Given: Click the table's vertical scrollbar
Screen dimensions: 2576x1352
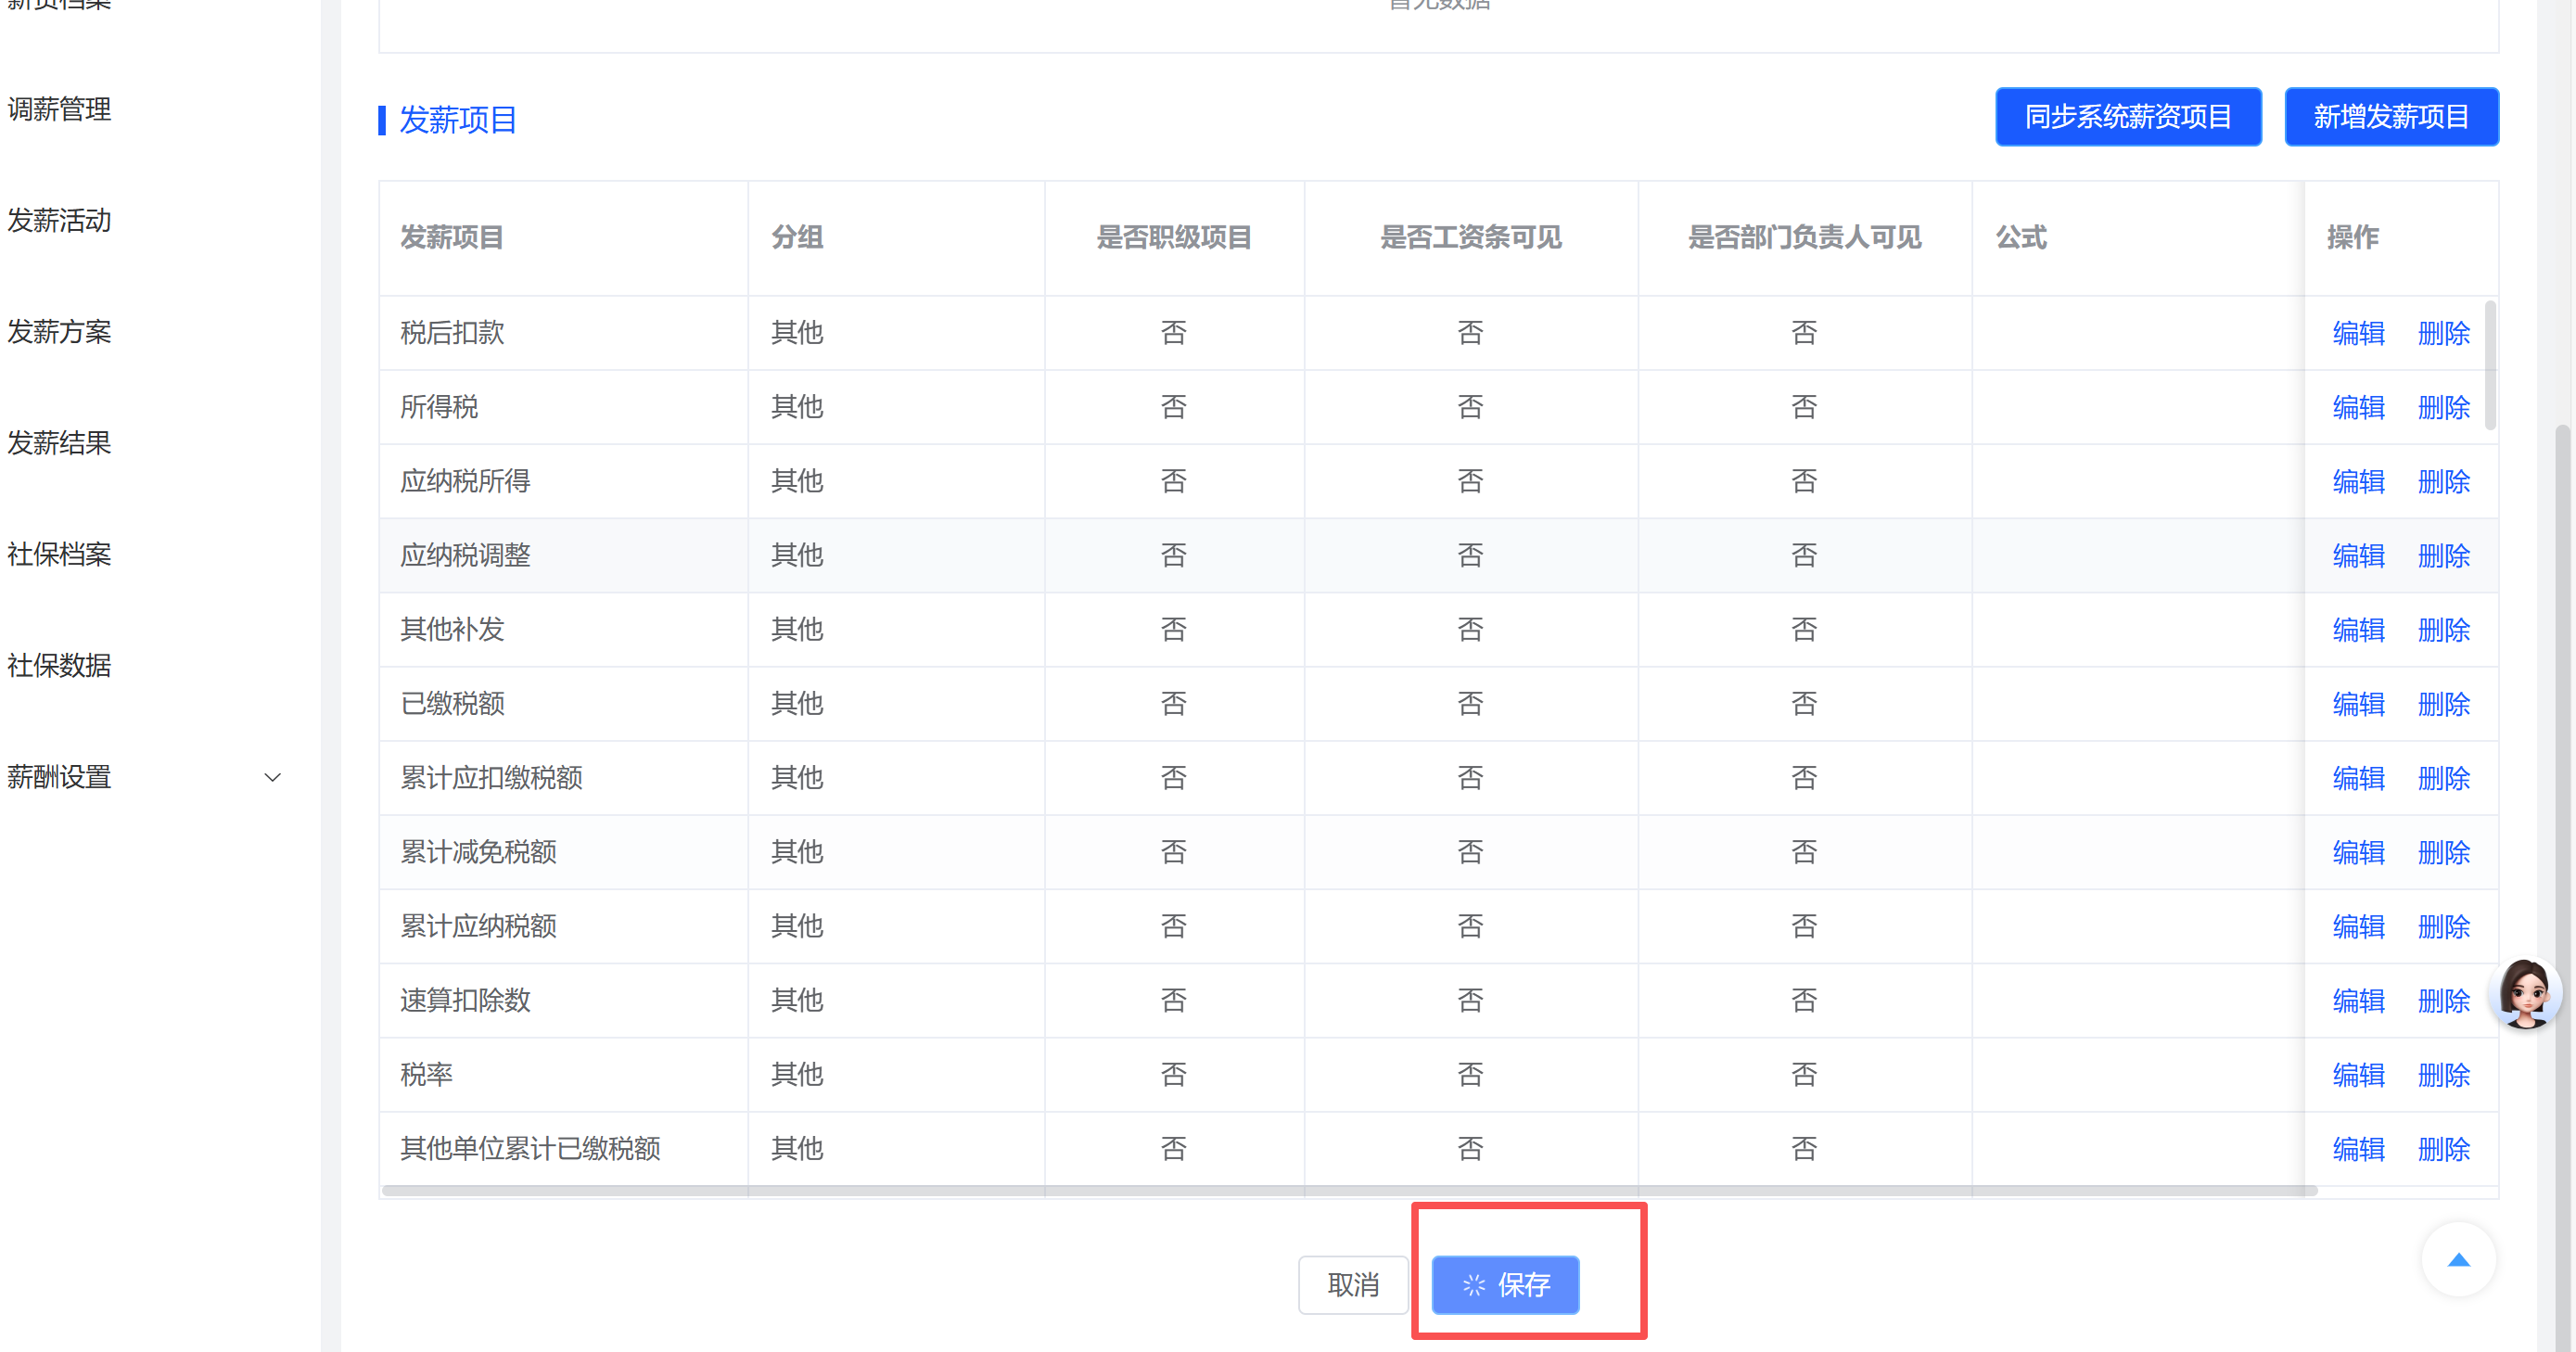Looking at the screenshot, I should [2489, 365].
